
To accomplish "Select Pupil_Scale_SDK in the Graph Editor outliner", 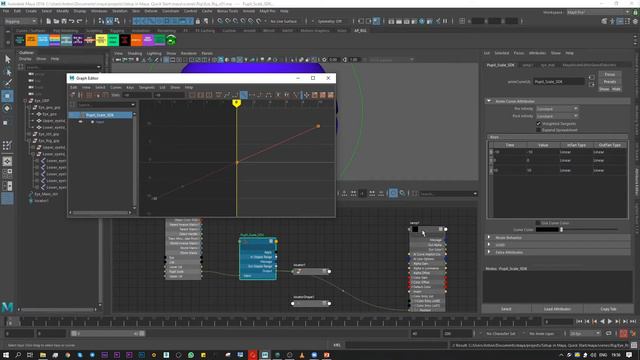I will click(x=100, y=115).
